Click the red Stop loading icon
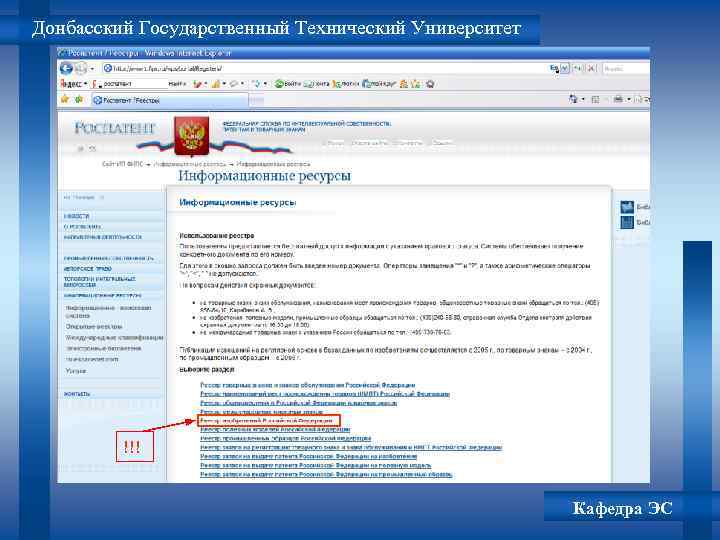Image resolution: width=720 pixels, height=540 pixels. [591, 68]
